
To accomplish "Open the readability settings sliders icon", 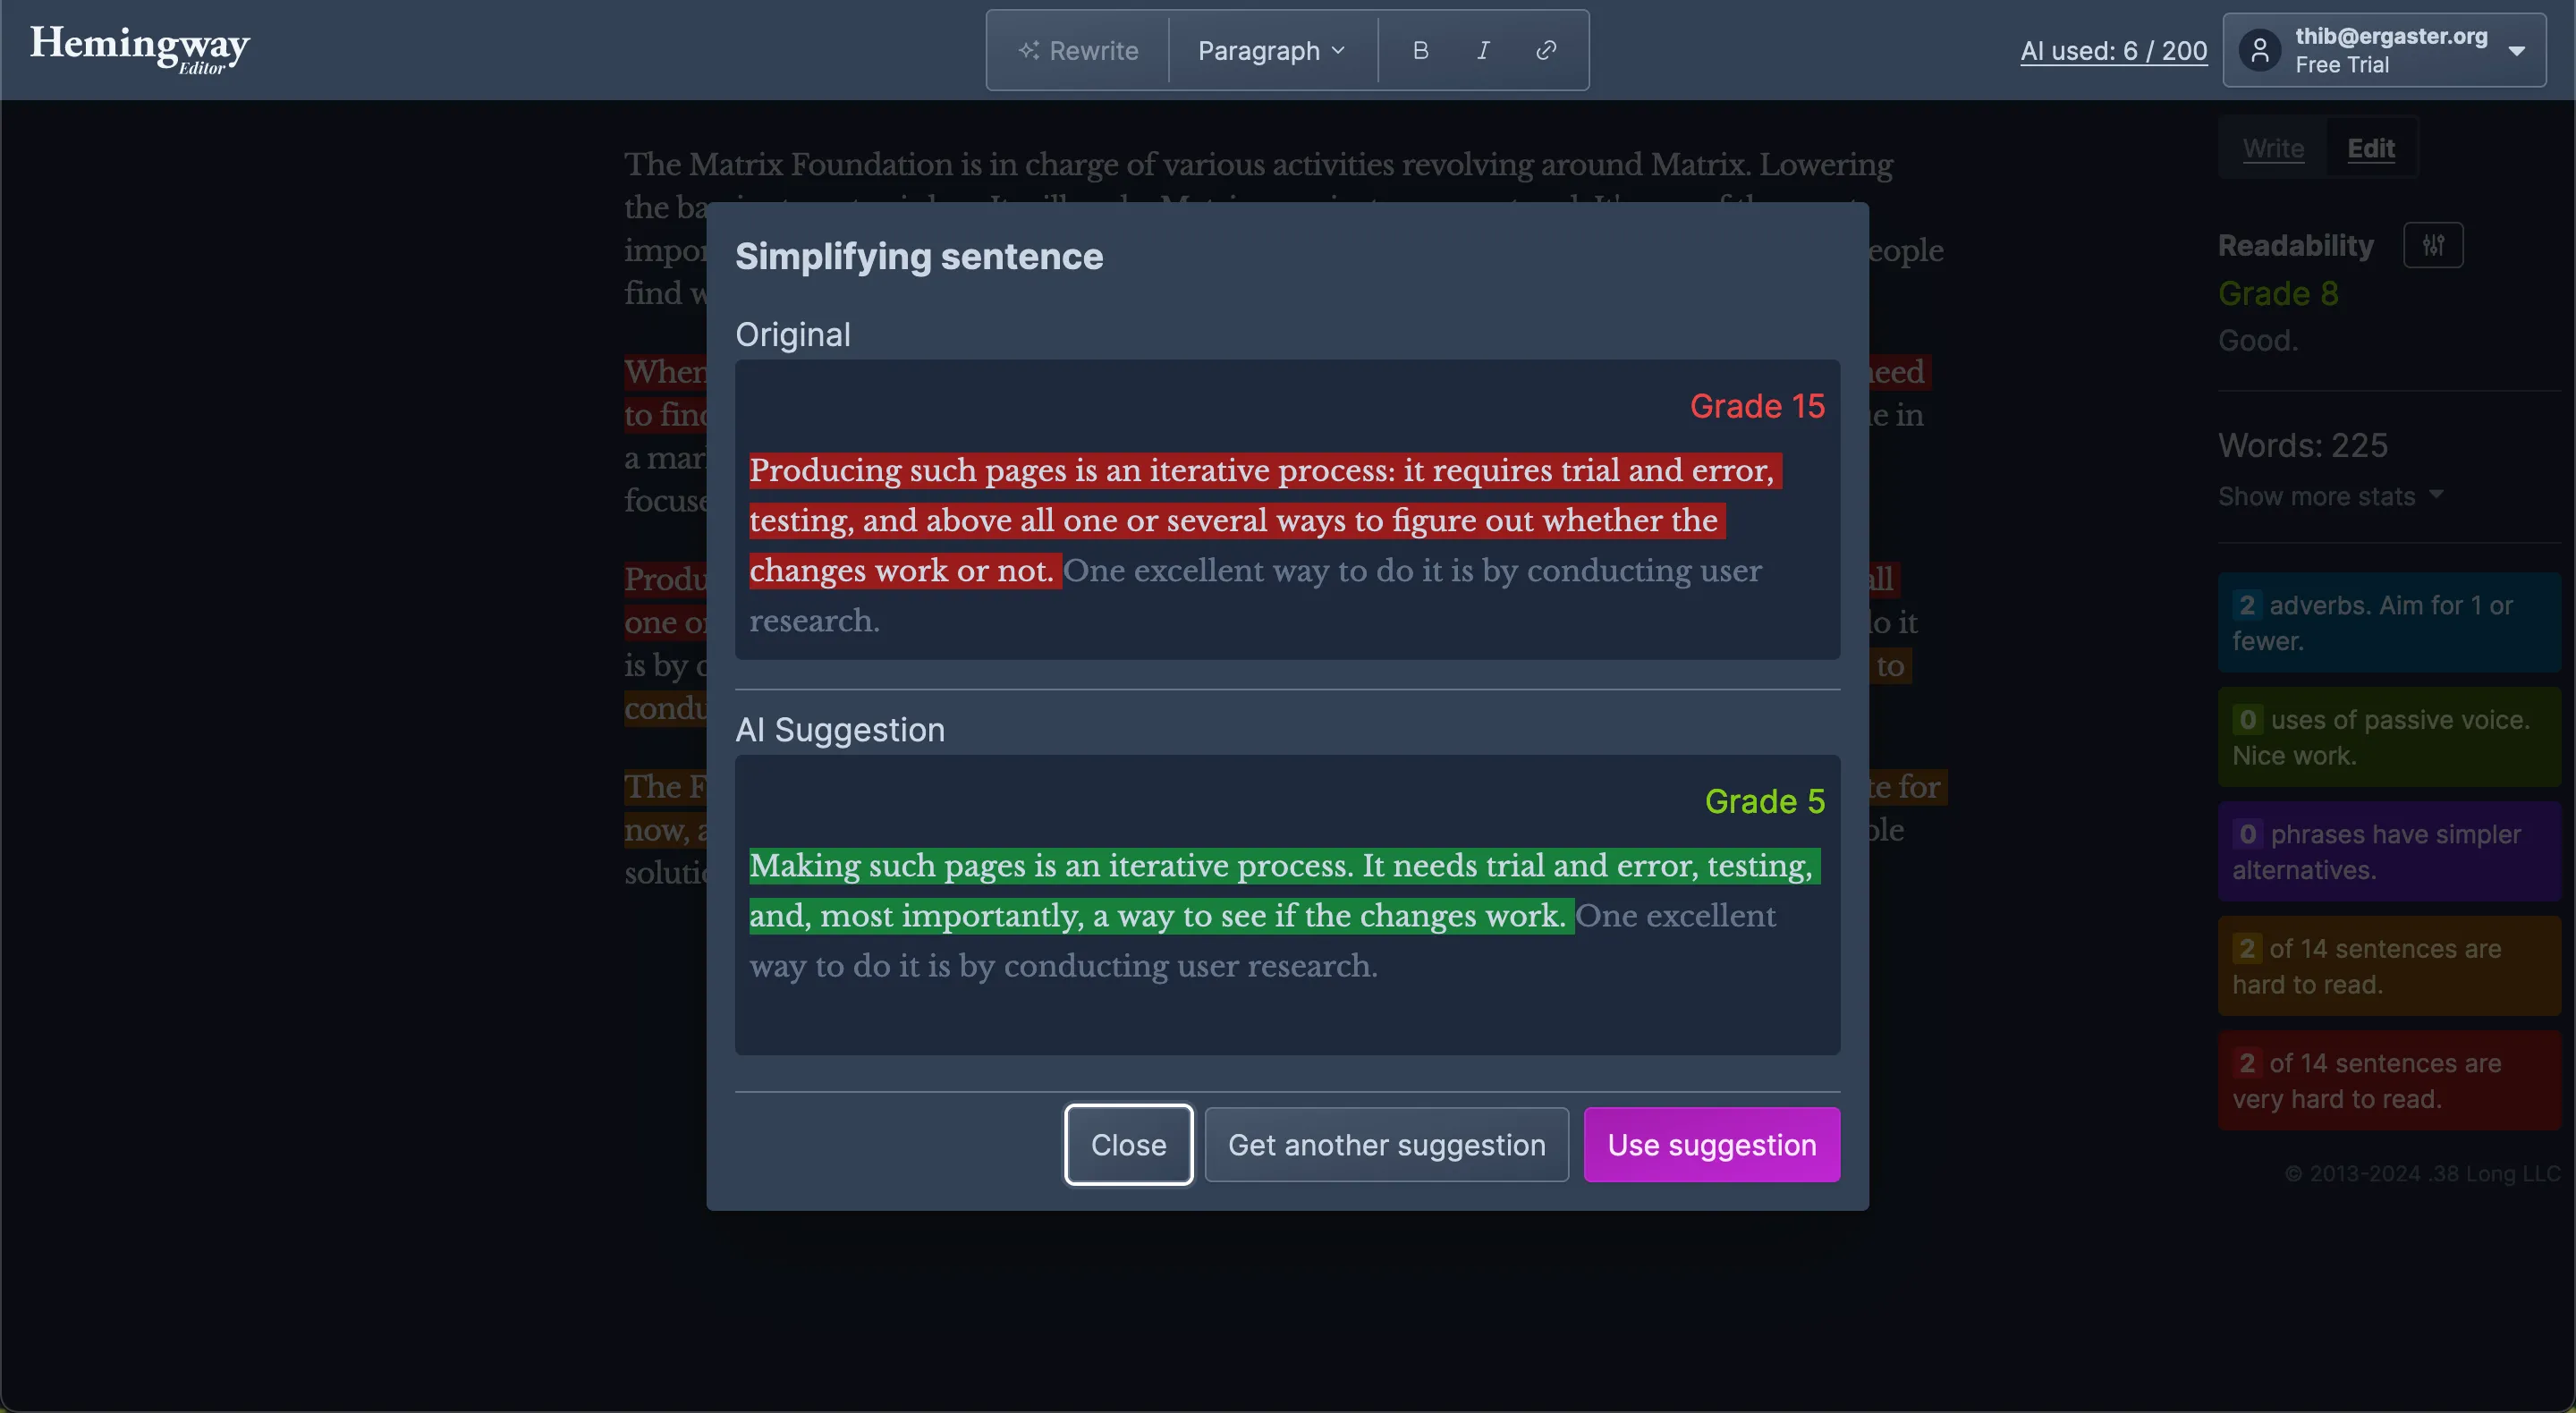I will pyautogui.click(x=2434, y=245).
